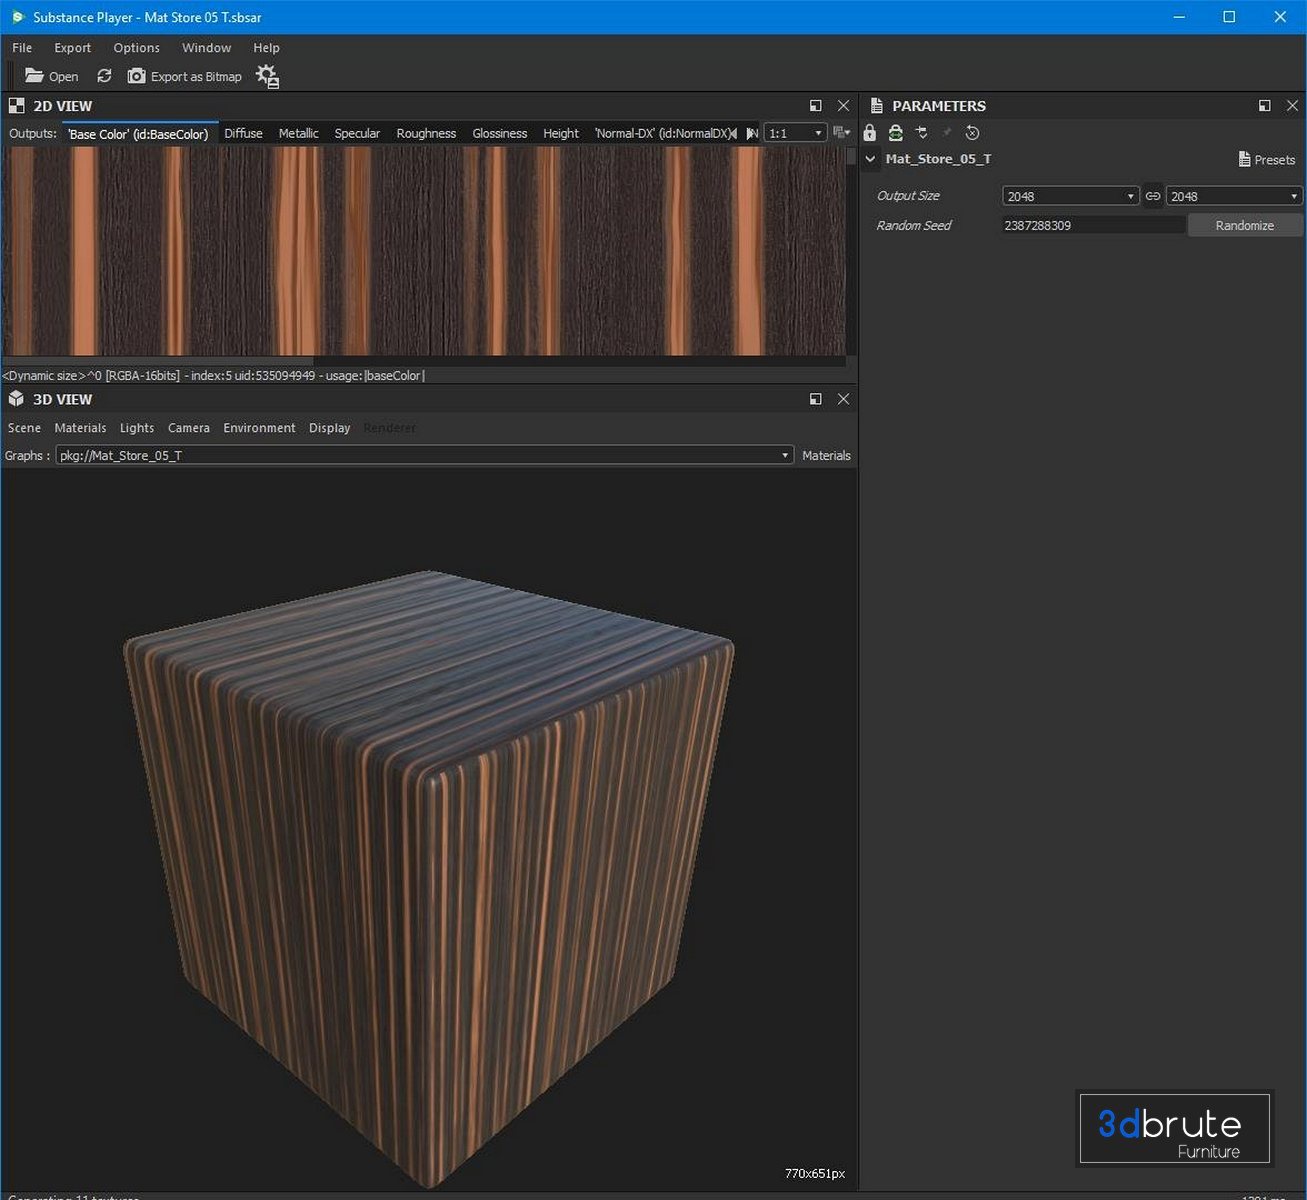This screenshot has height=1200, width=1307.
Task: Click the Open folder icon in toolbar
Action: tap(35, 76)
